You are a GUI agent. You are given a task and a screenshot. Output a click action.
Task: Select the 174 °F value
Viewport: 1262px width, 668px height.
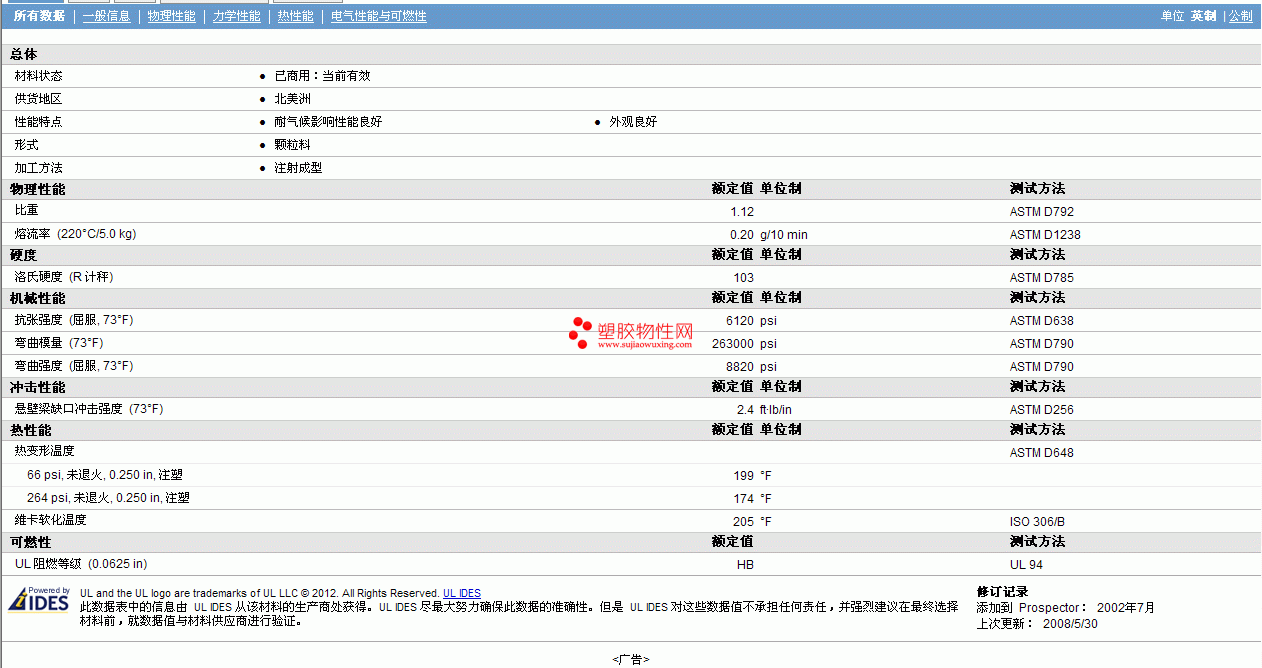[752, 499]
